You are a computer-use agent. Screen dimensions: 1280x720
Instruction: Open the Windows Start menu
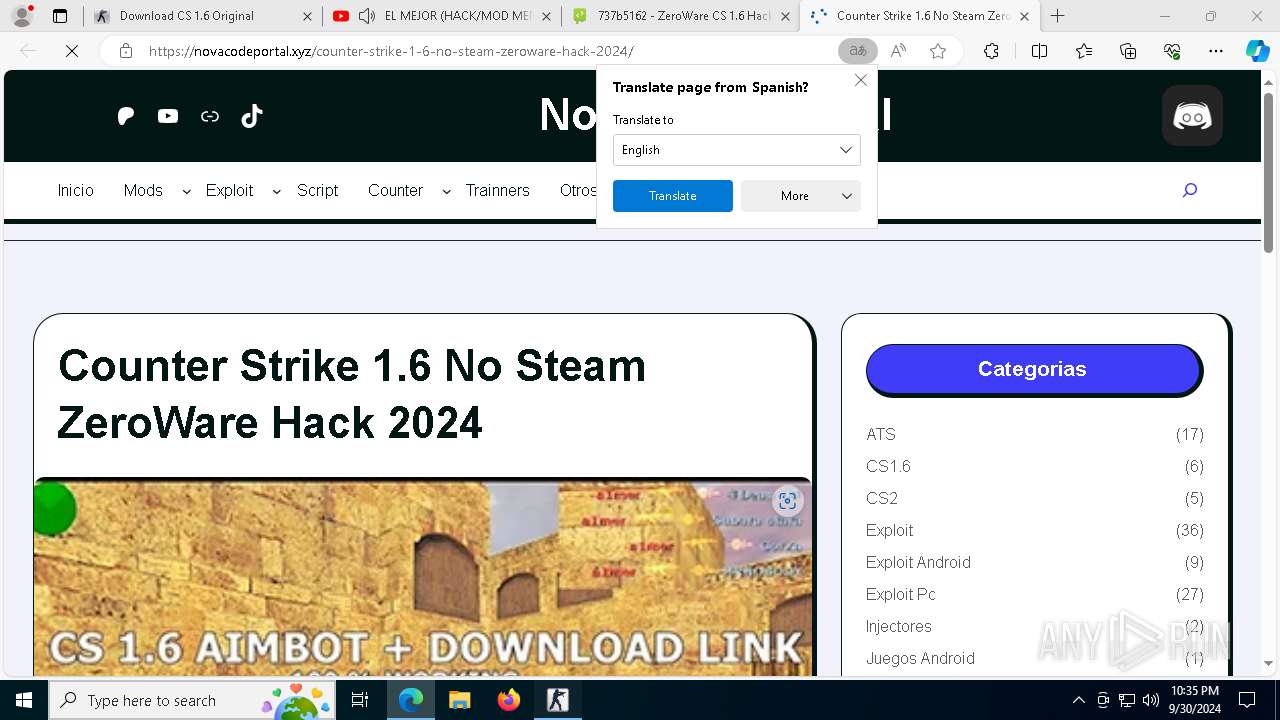pos(24,700)
